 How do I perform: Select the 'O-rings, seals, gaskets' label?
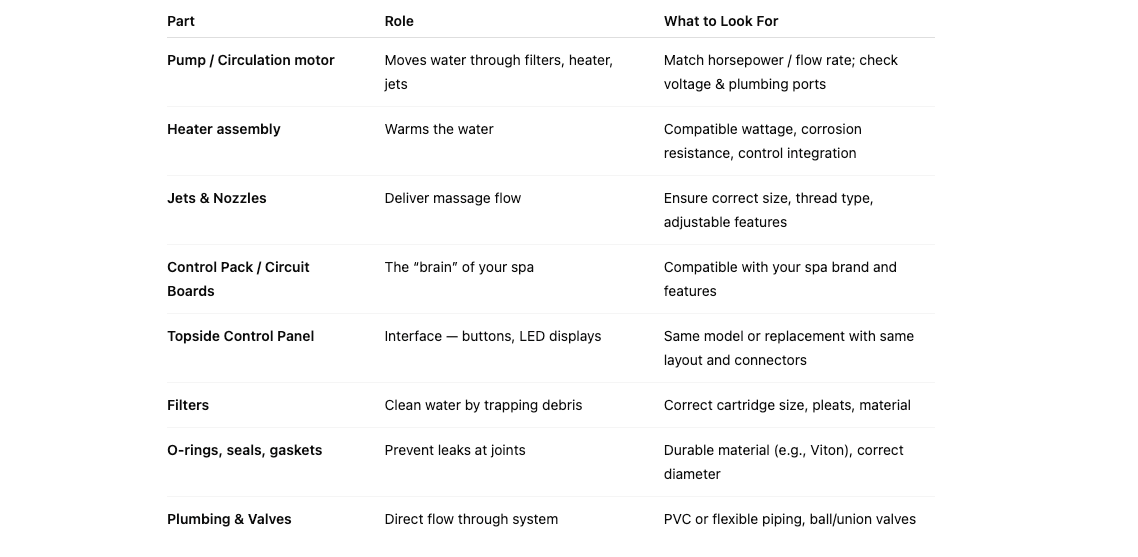(x=245, y=450)
